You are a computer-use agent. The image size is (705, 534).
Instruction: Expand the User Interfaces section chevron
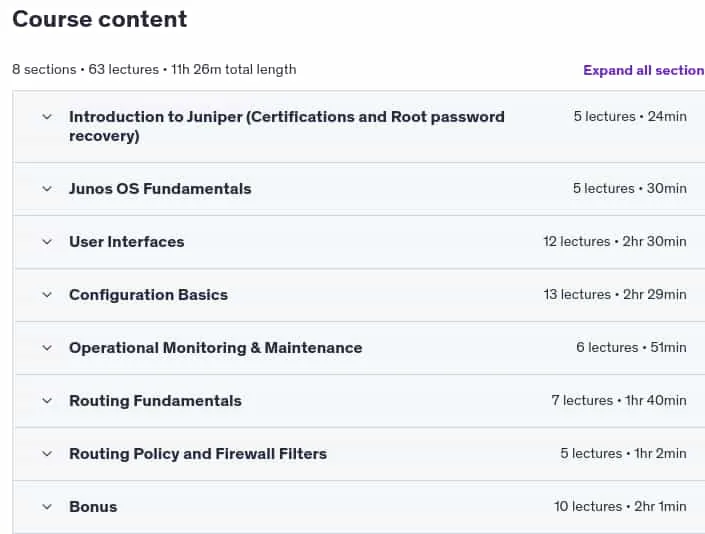(47, 242)
